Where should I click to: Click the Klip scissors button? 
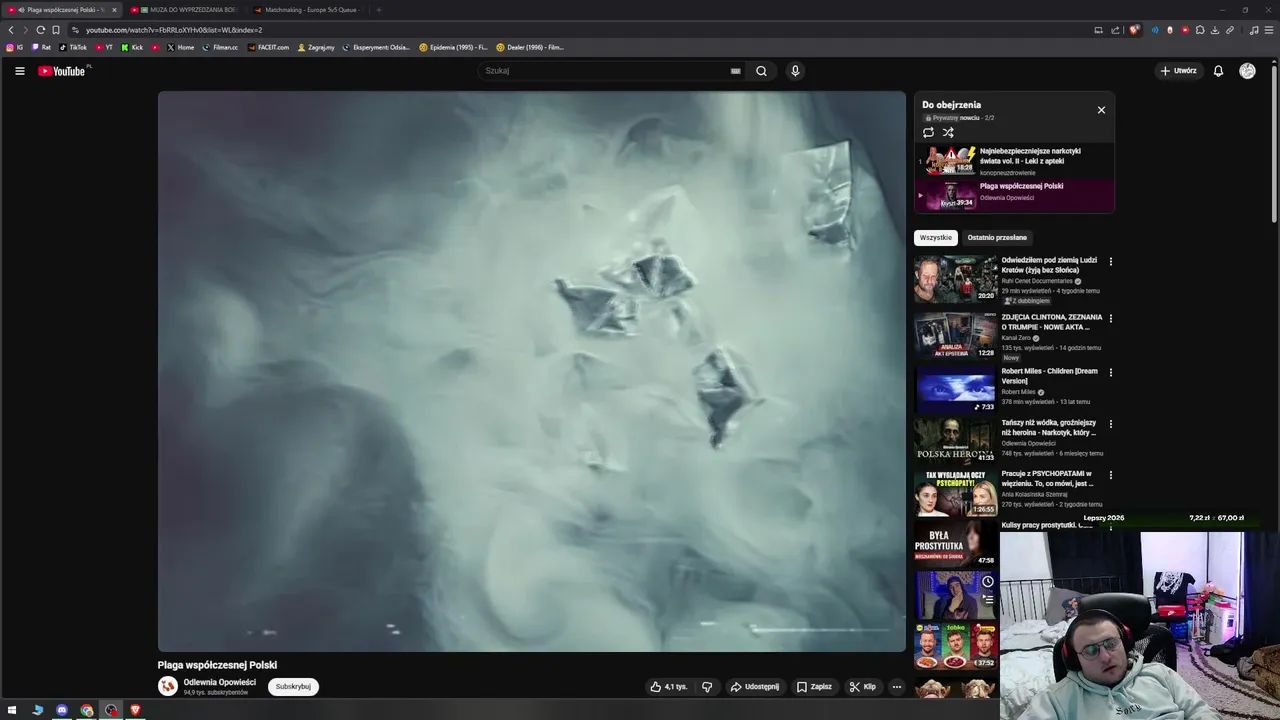(862, 687)
